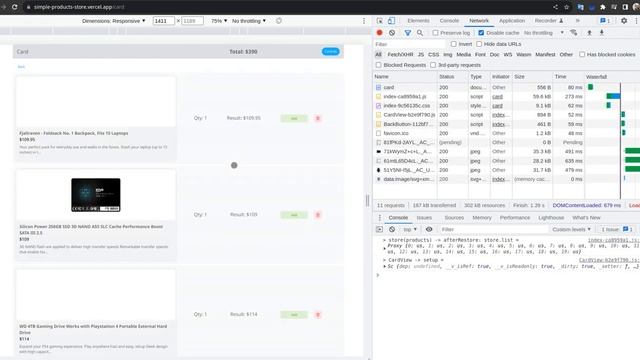The height and width of the screenshot is (360, 640).
Task: Delete the WD 4TB Gaming Drive item
Action: click(x=318, y=315)
